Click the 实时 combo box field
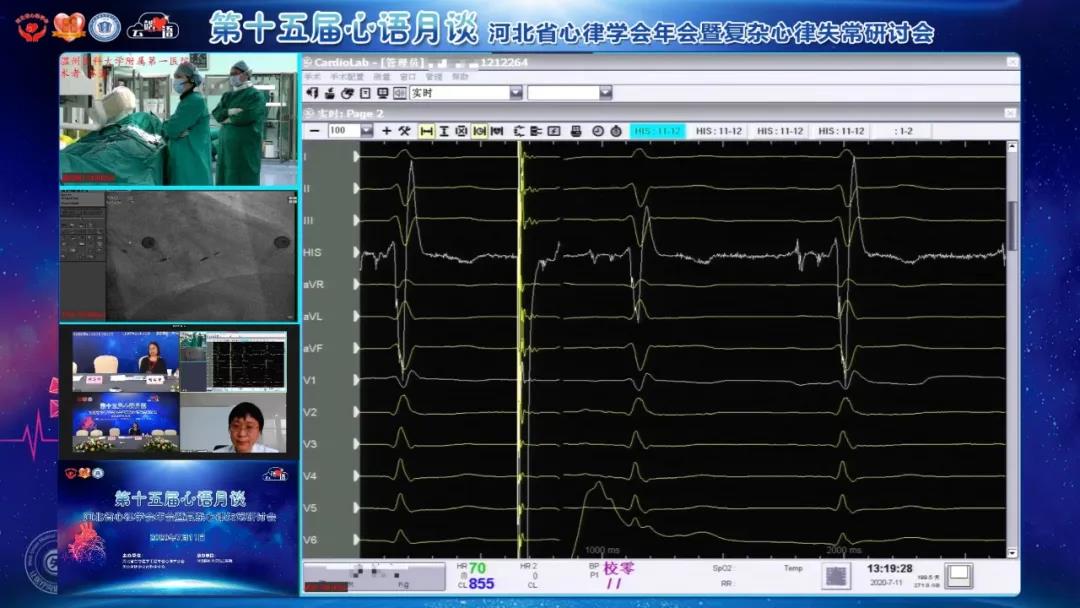 466,93
